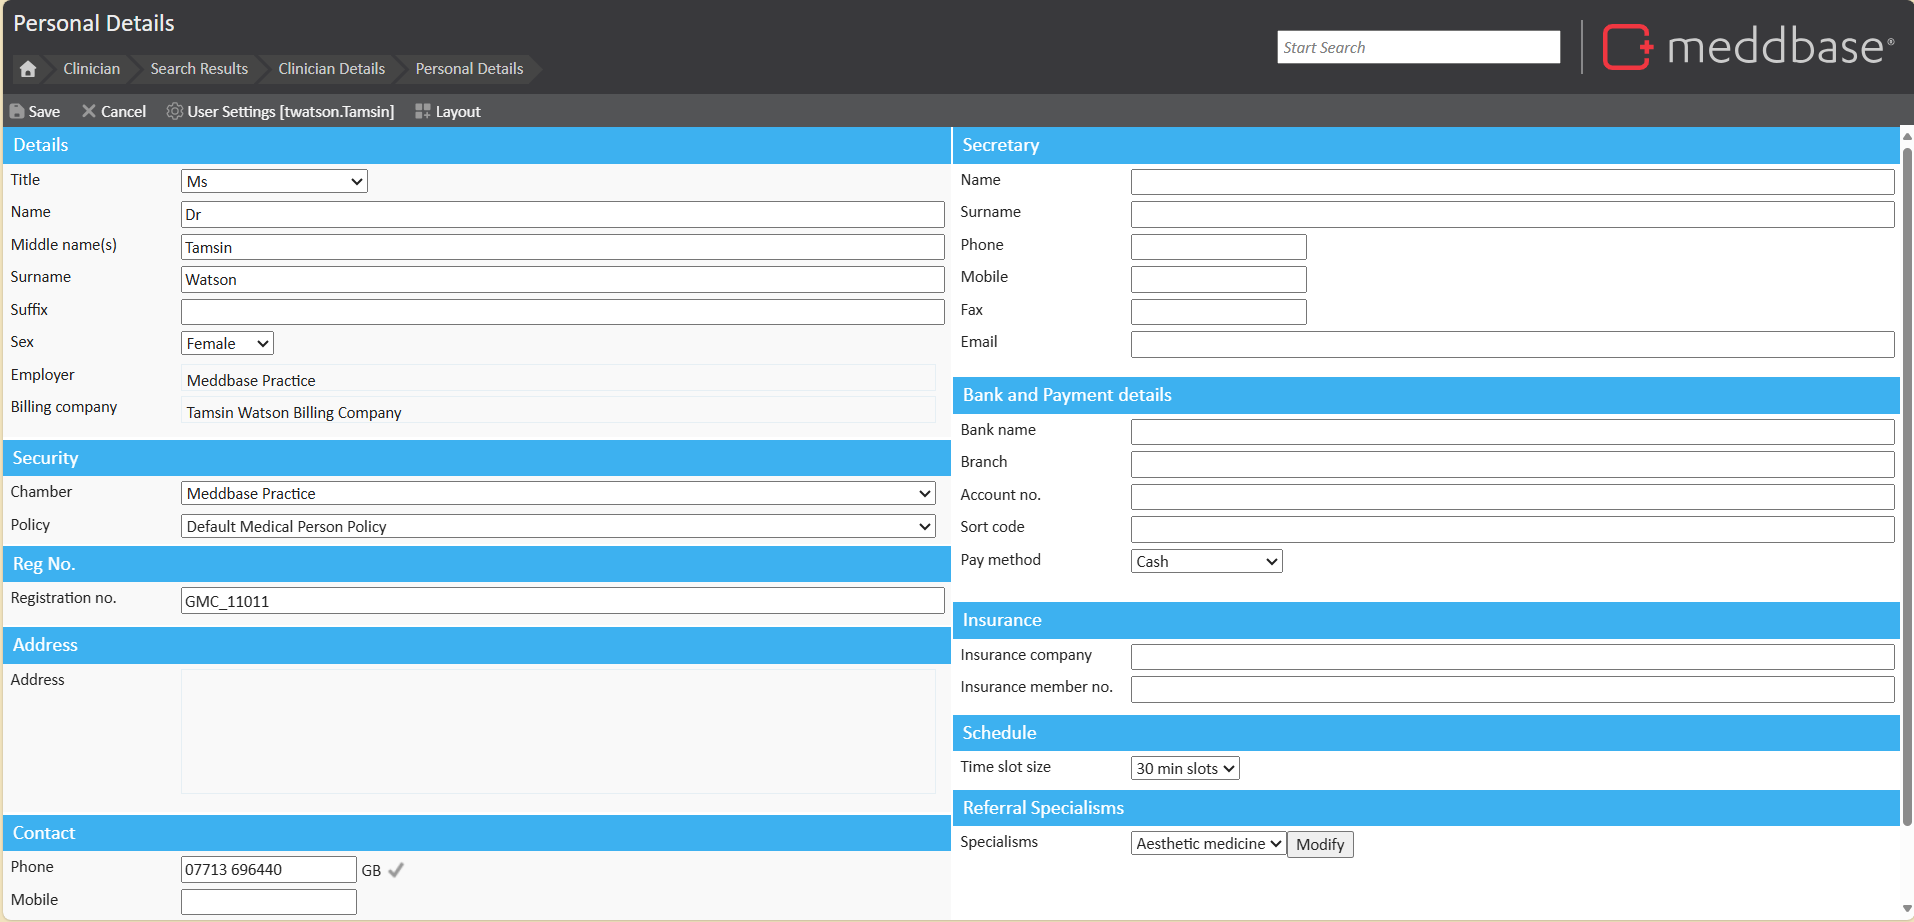Expand the Sex dropdown

227,343
